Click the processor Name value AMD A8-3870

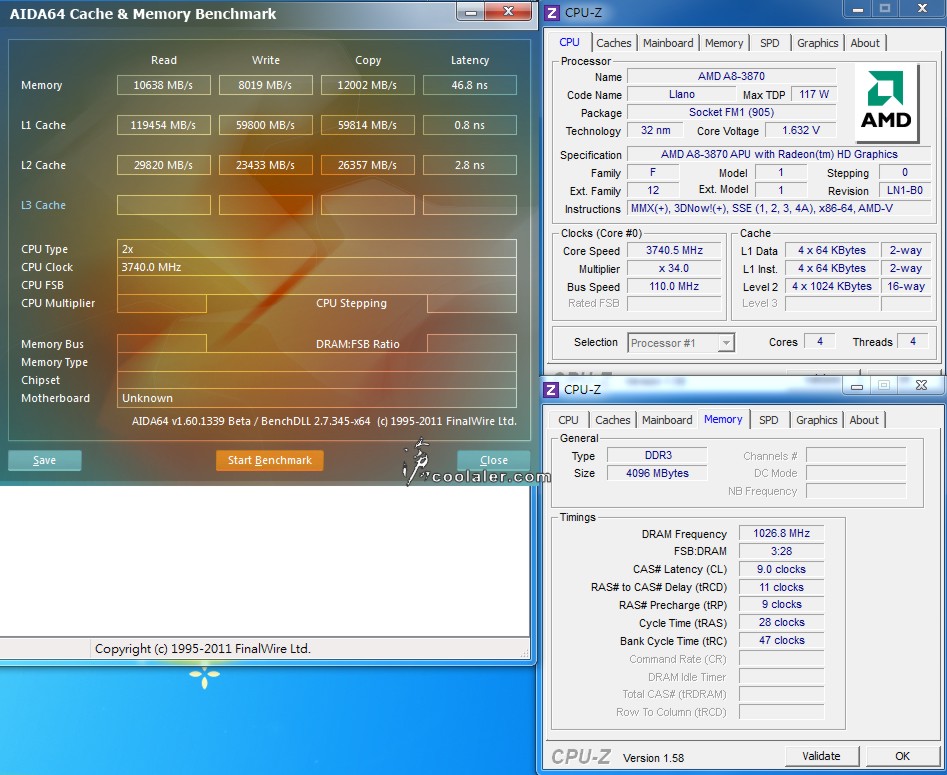[731, 76]
